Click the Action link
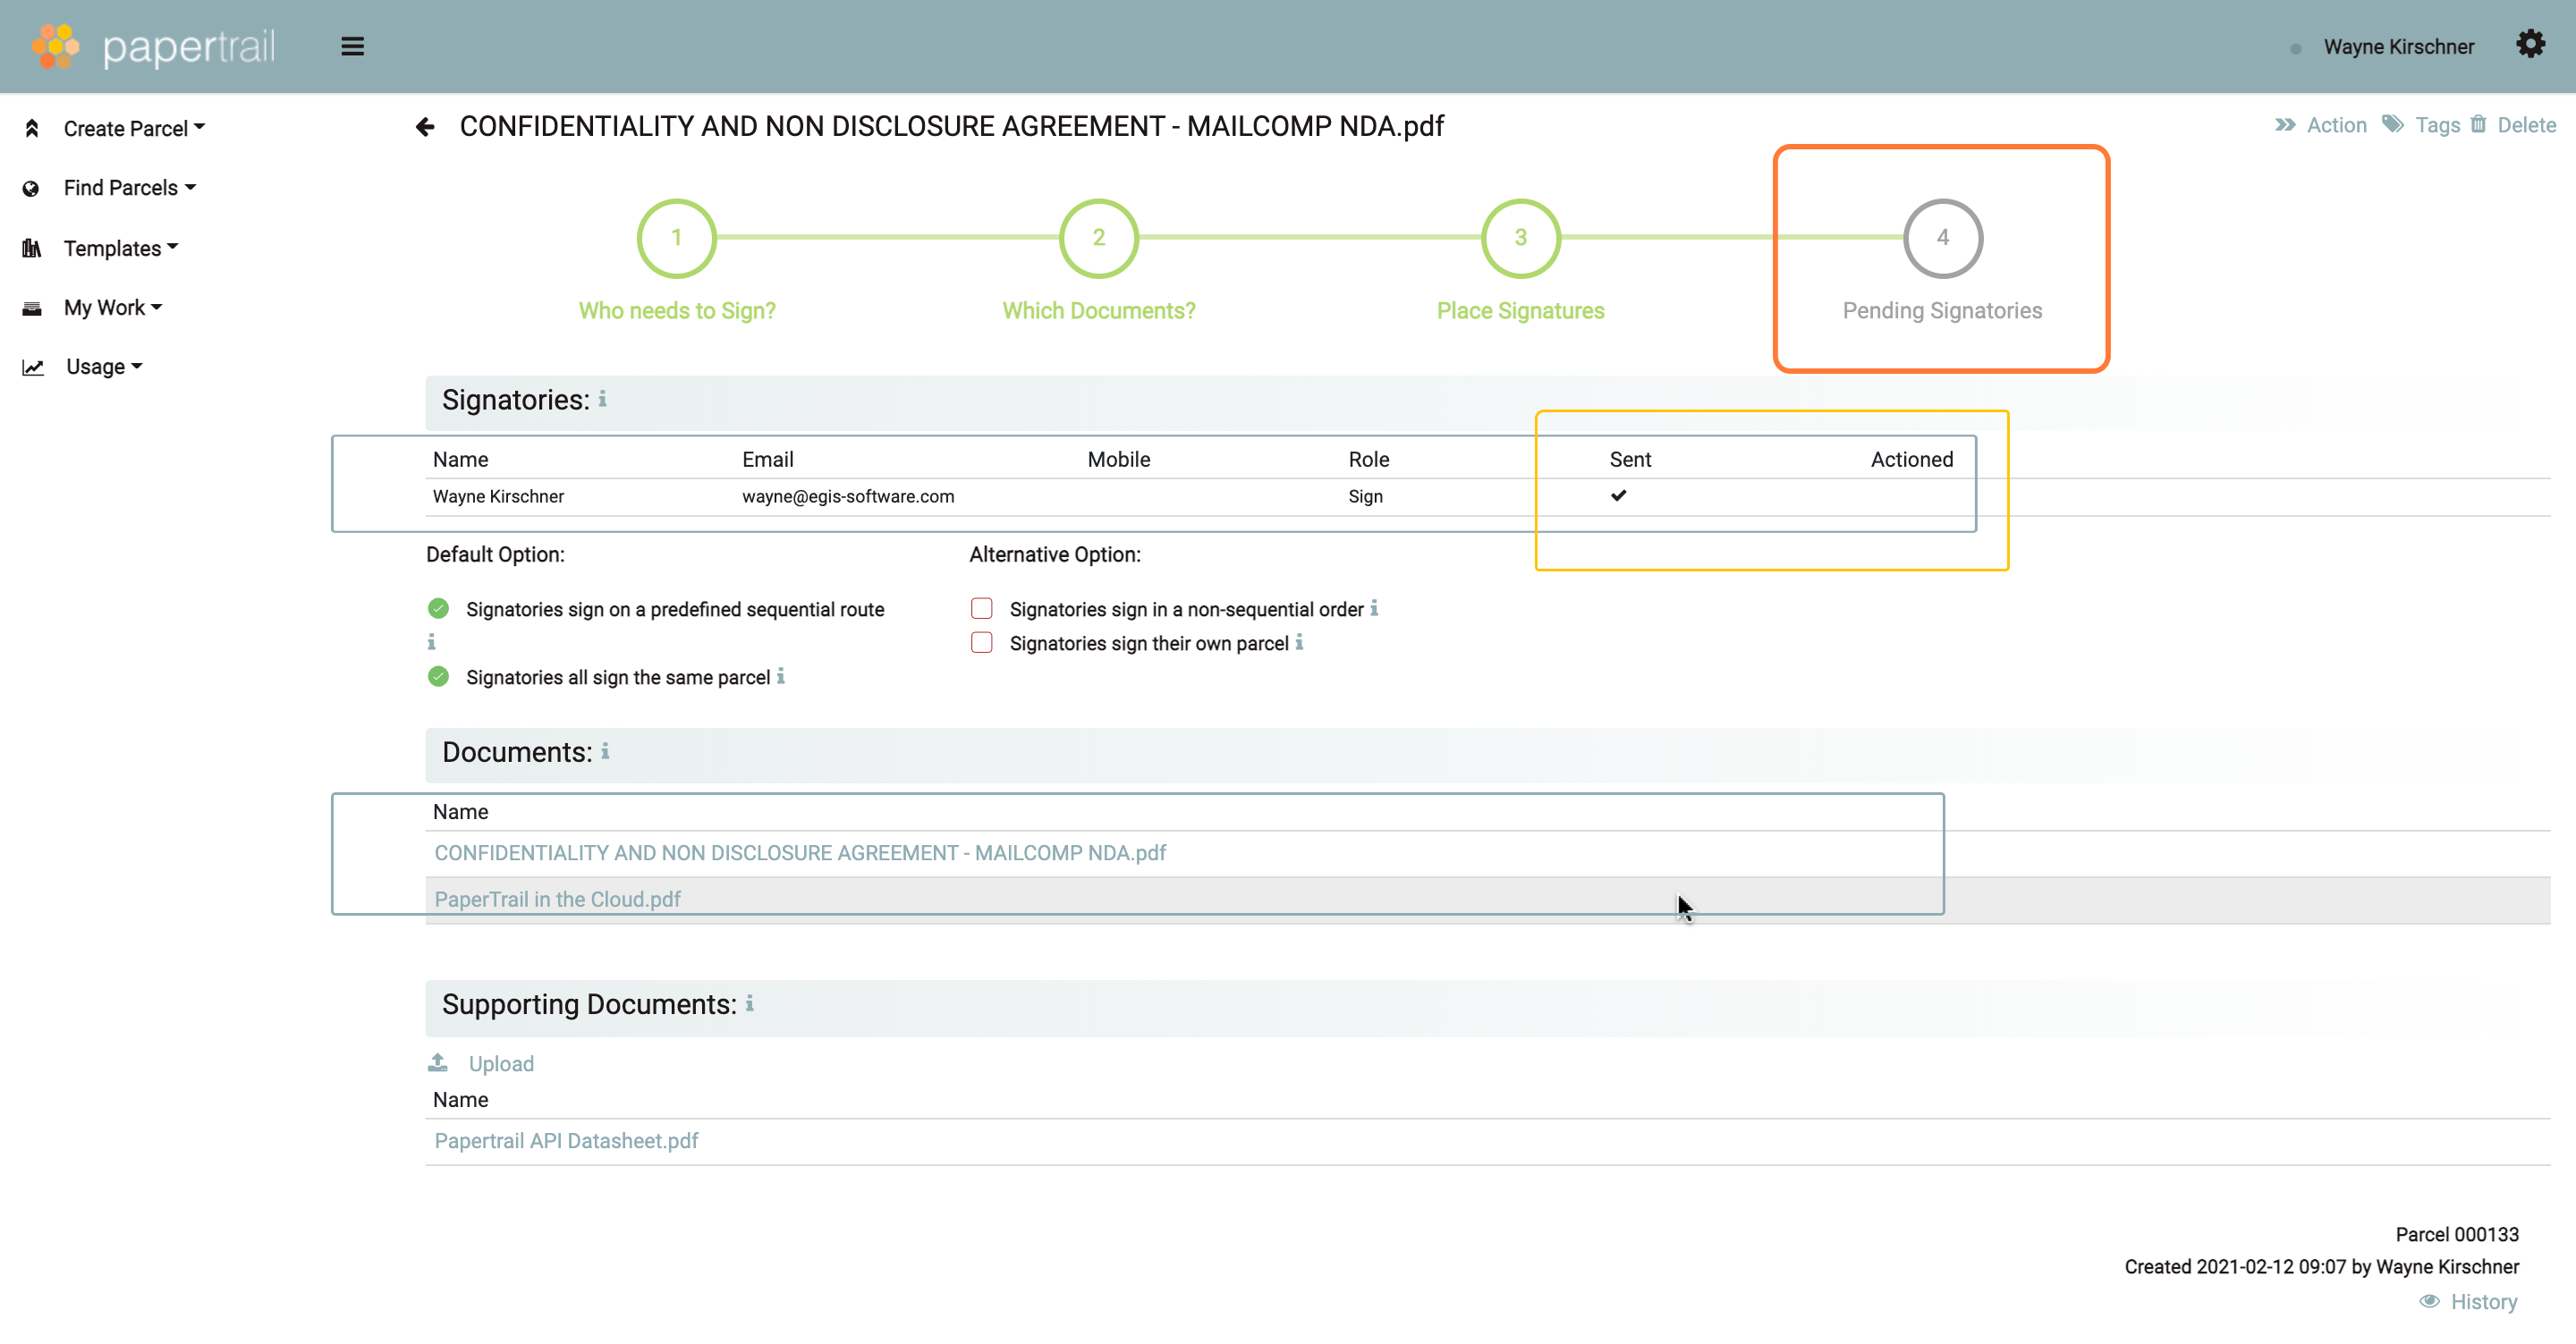Screen dimensions: 2576x1344 pos(2337,125)
